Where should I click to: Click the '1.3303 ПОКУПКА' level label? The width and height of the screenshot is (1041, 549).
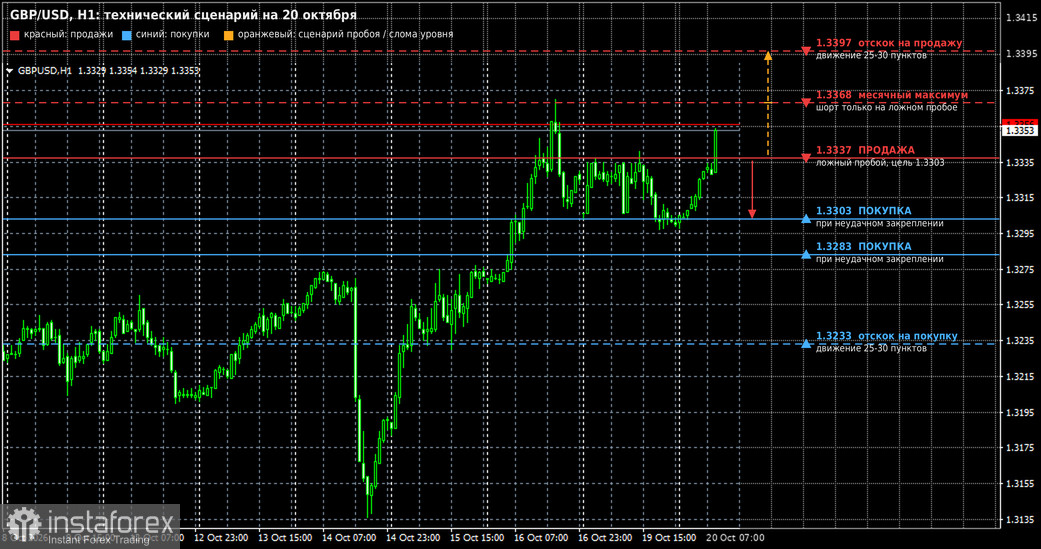tap(864, 211)
